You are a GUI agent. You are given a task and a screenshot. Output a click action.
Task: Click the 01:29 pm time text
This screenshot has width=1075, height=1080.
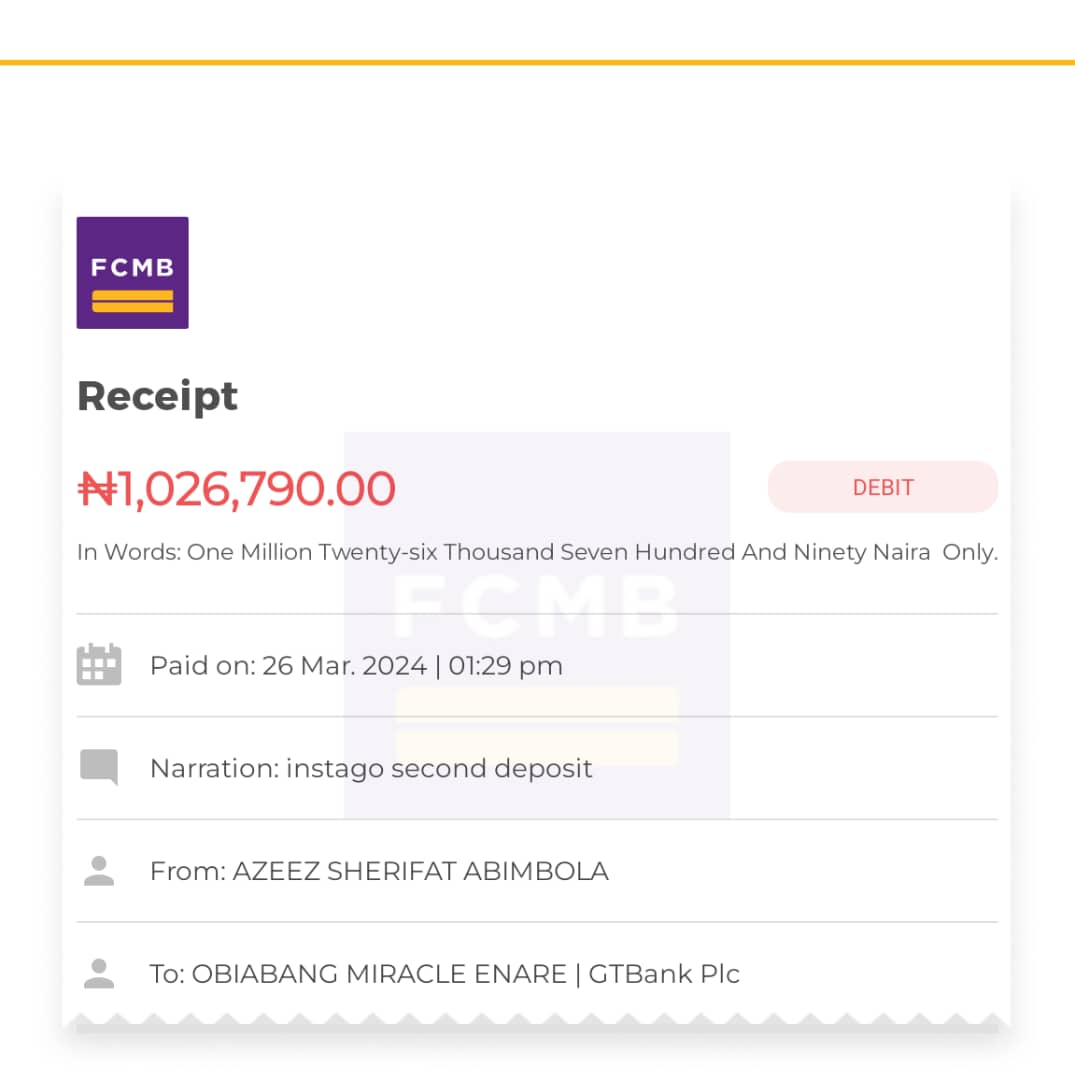(x=505, y=665)
